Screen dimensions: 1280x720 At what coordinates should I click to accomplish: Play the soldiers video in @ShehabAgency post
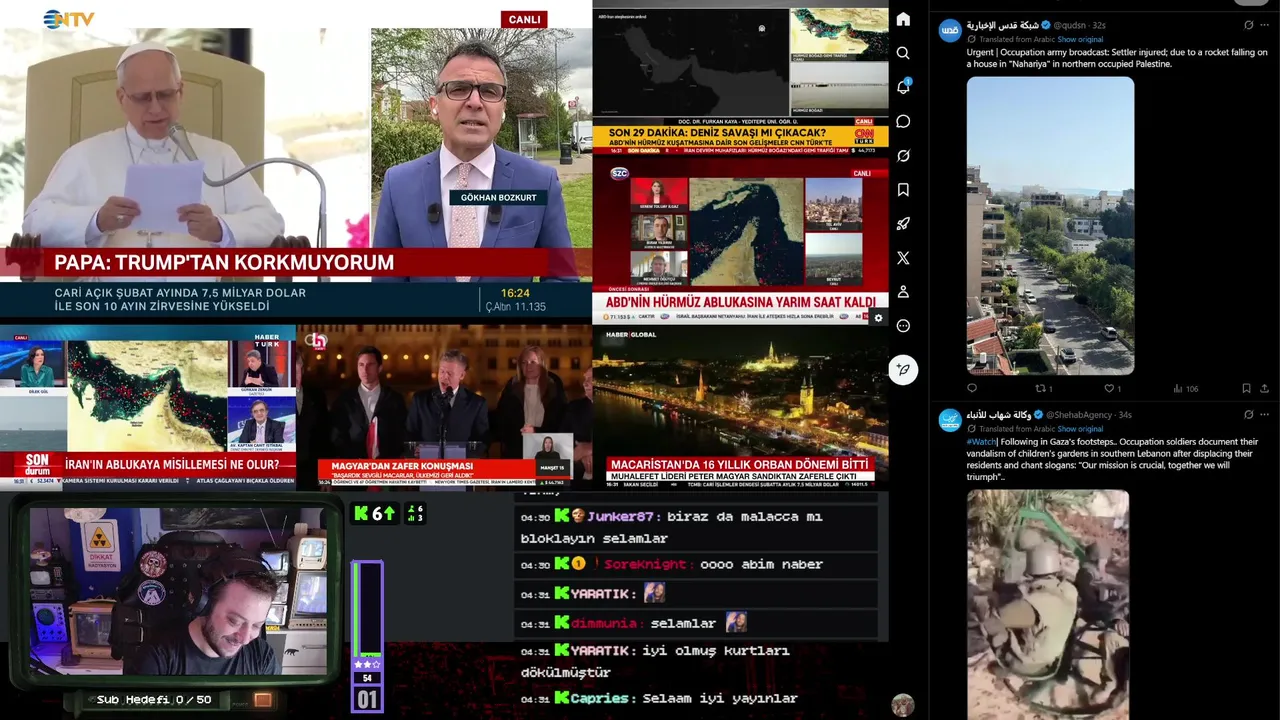(1047, 604)
